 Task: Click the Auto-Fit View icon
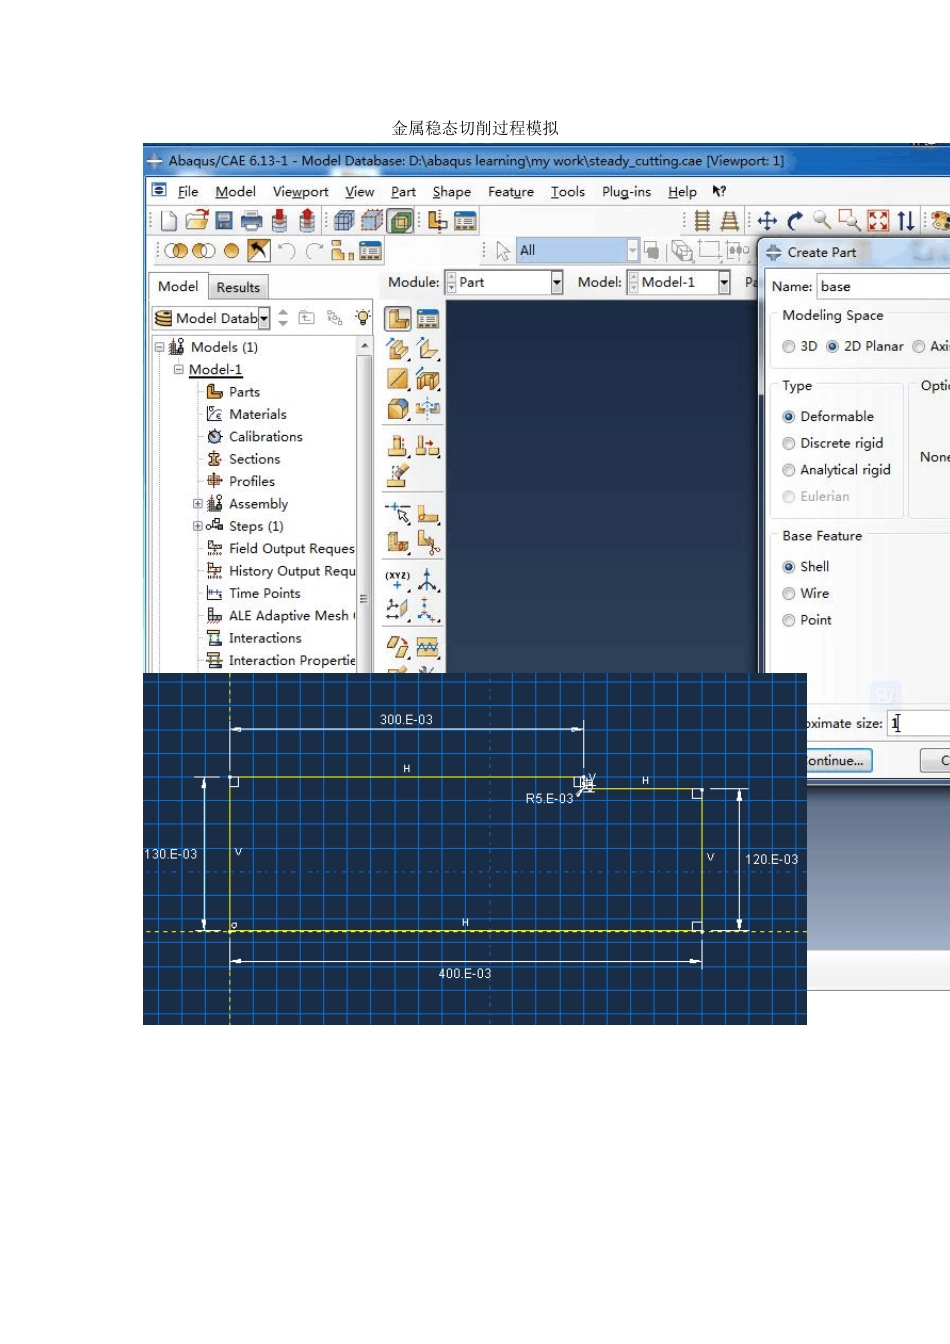(878, 221)
